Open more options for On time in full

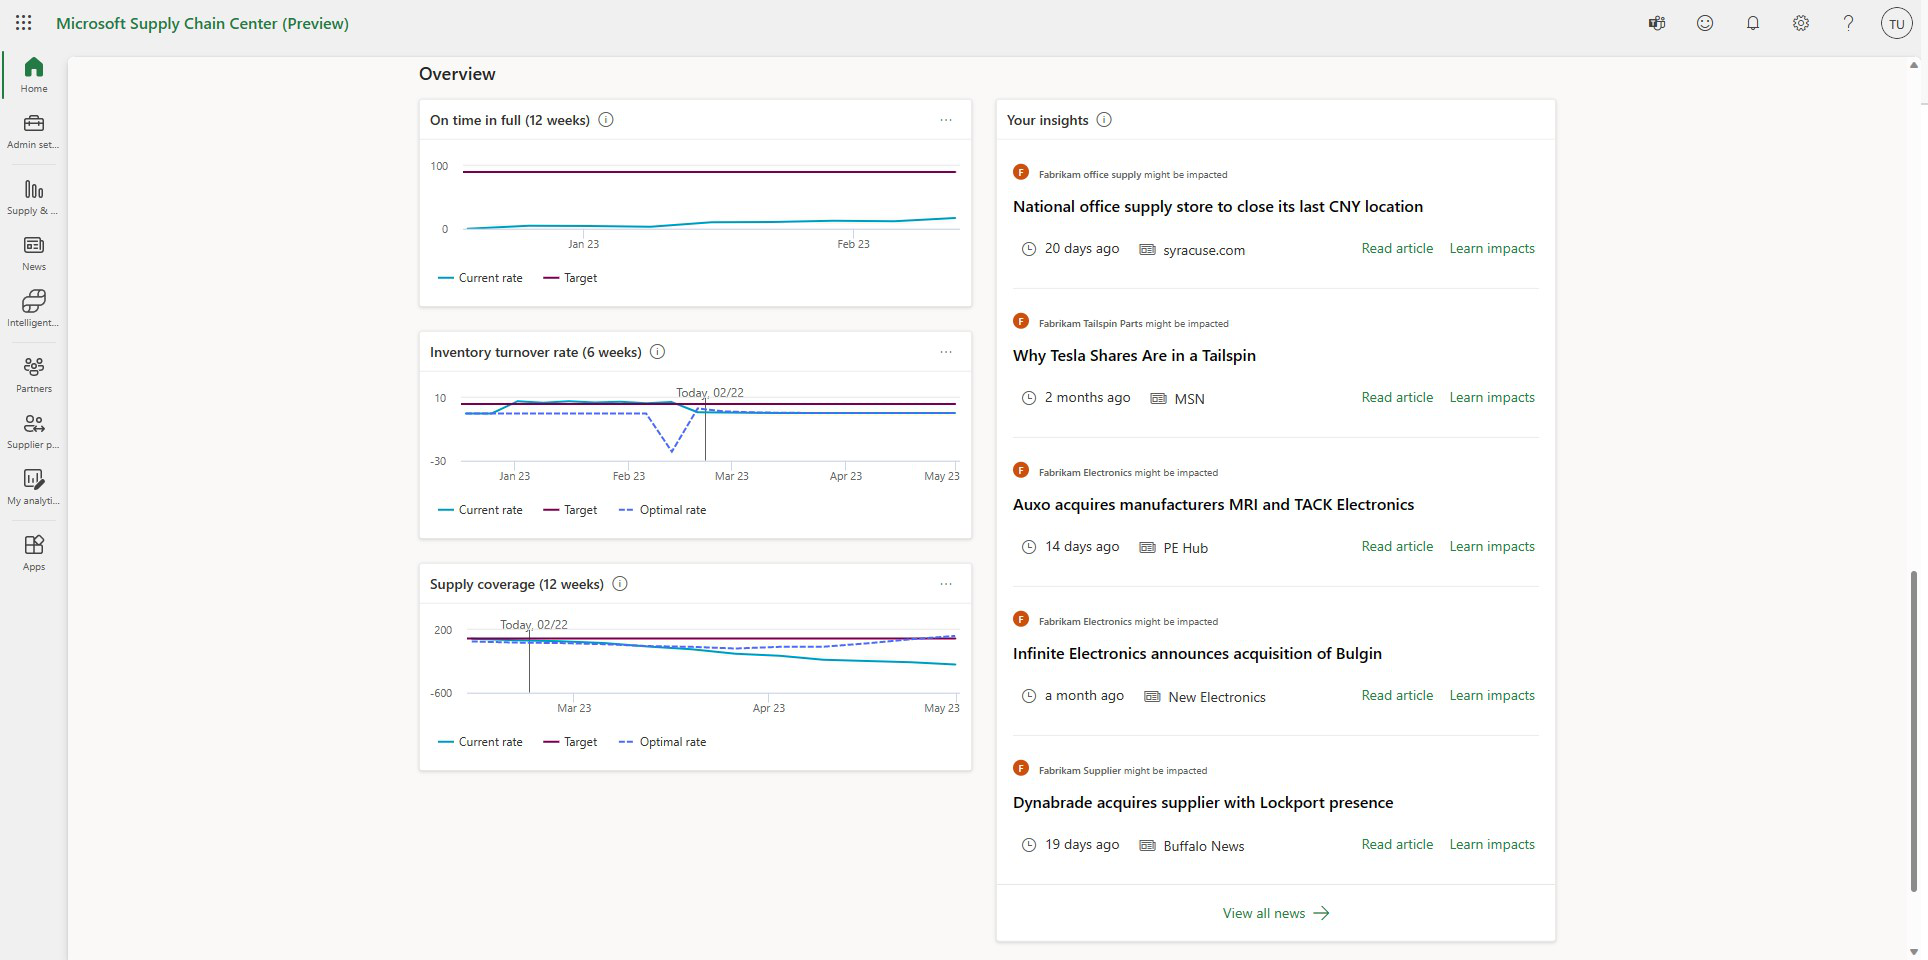pos(946,120)
